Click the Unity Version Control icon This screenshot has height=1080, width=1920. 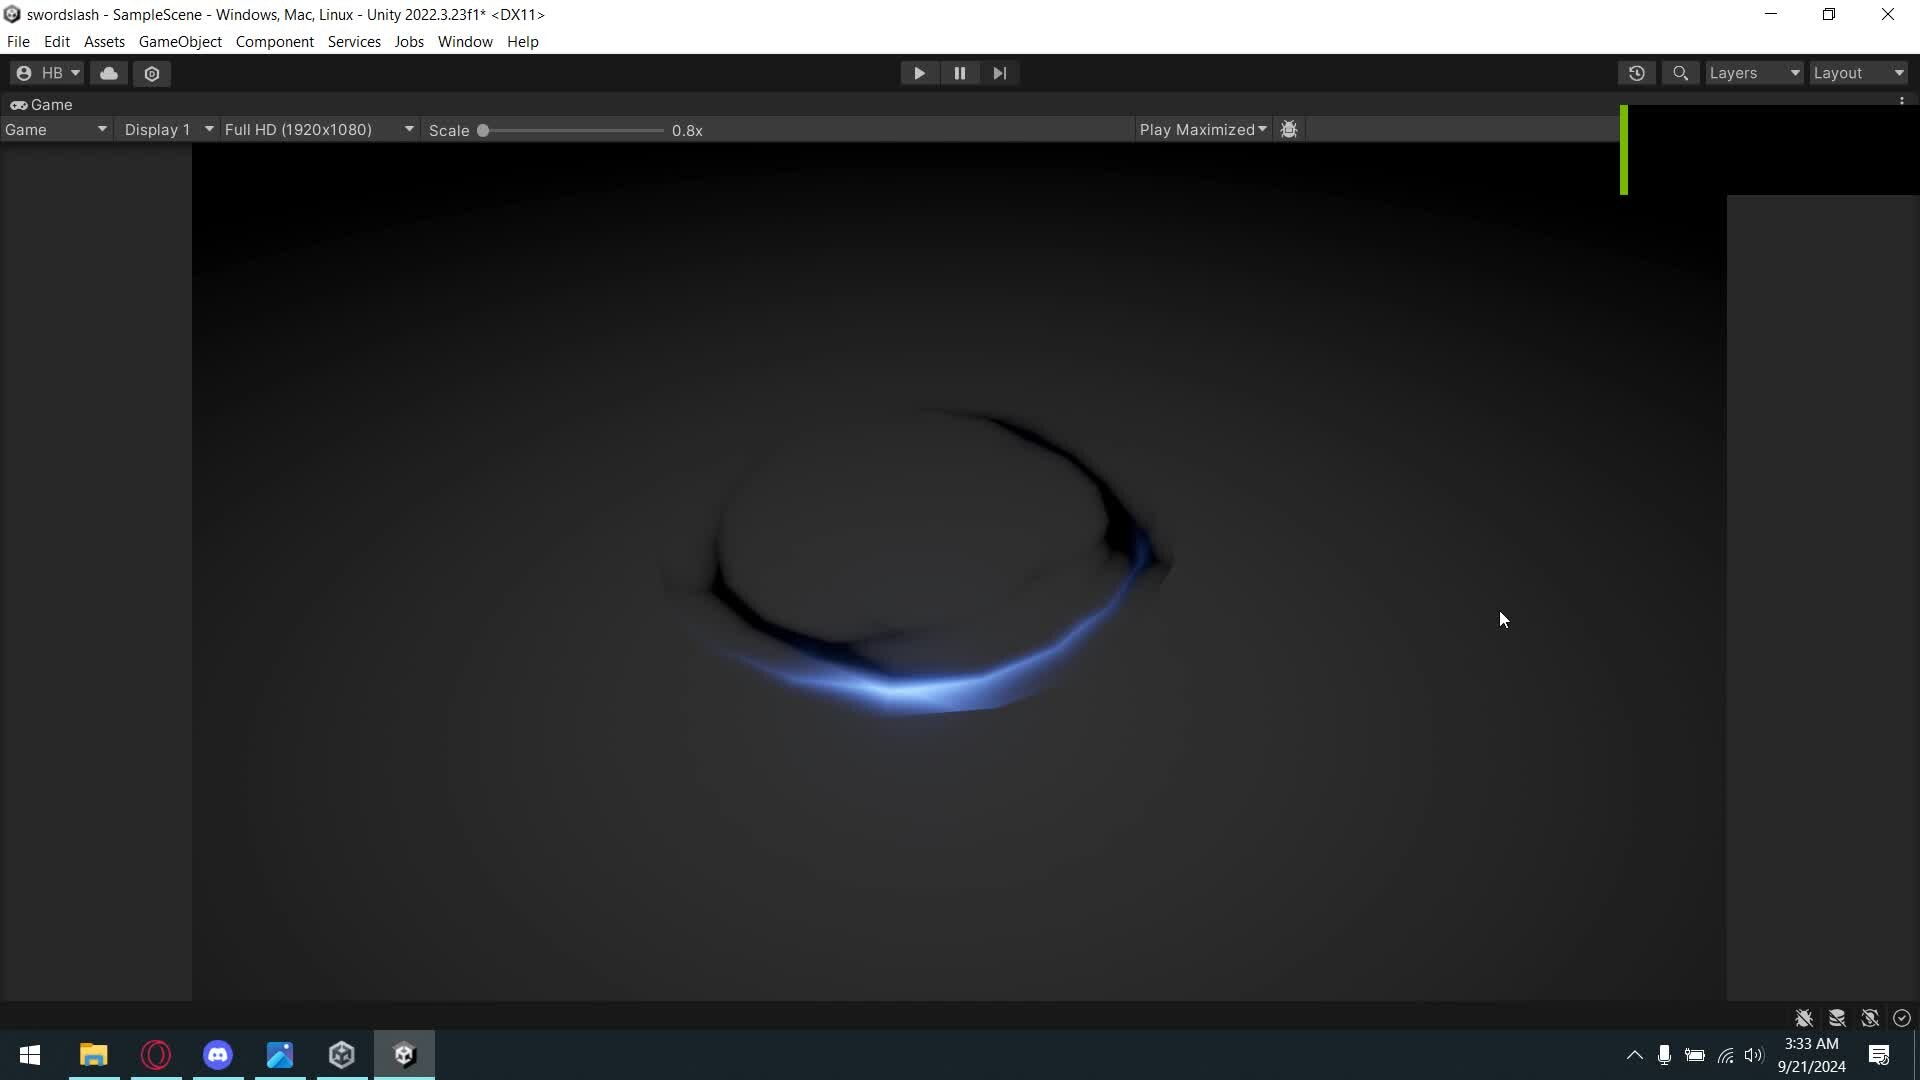pos(152,73)
